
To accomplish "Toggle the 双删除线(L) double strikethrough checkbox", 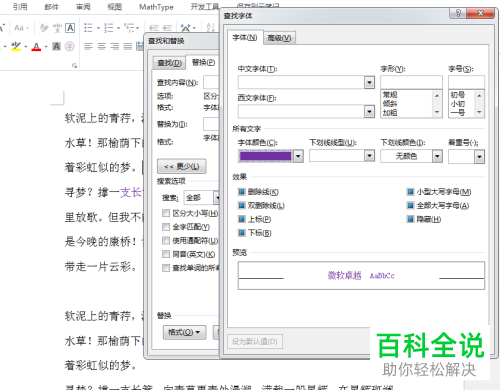I will [x=242, y=205].
